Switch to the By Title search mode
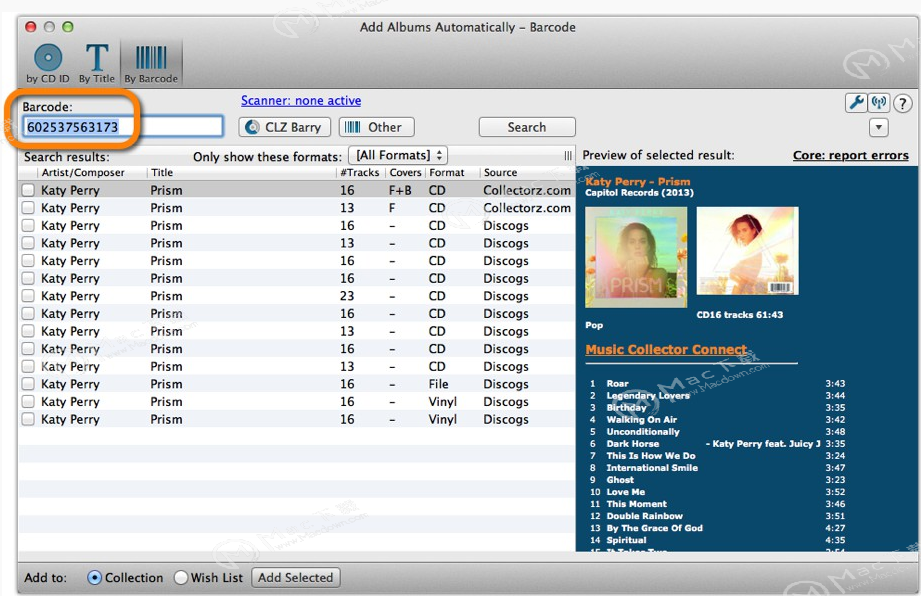921x596 pixels. [x=97, y=63]
